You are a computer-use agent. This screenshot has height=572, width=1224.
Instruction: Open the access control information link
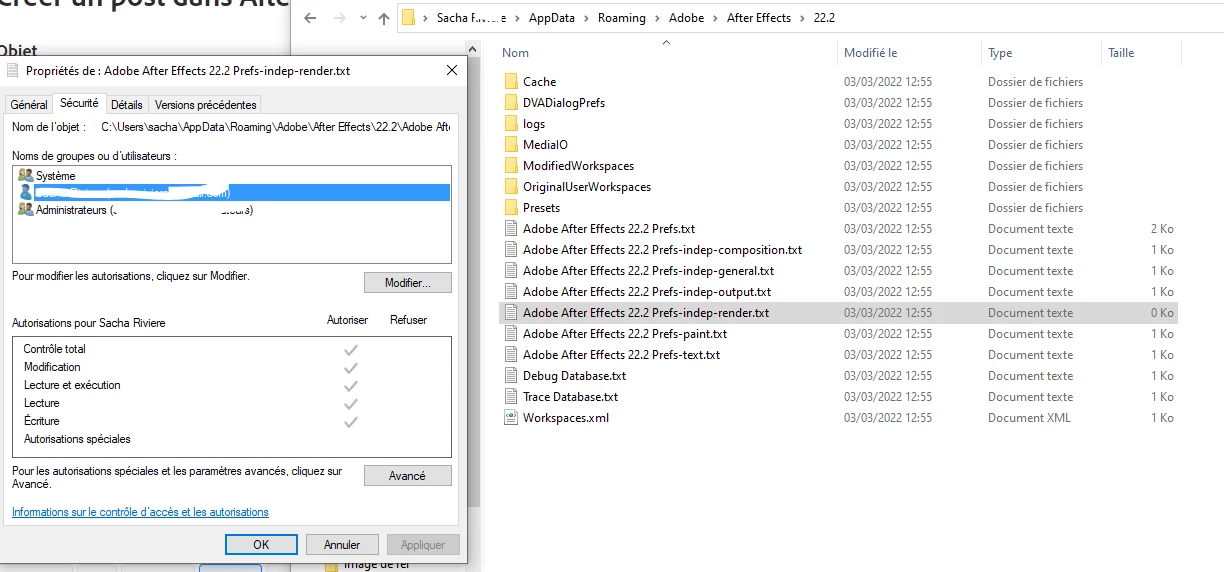click(x=140, y=512)
